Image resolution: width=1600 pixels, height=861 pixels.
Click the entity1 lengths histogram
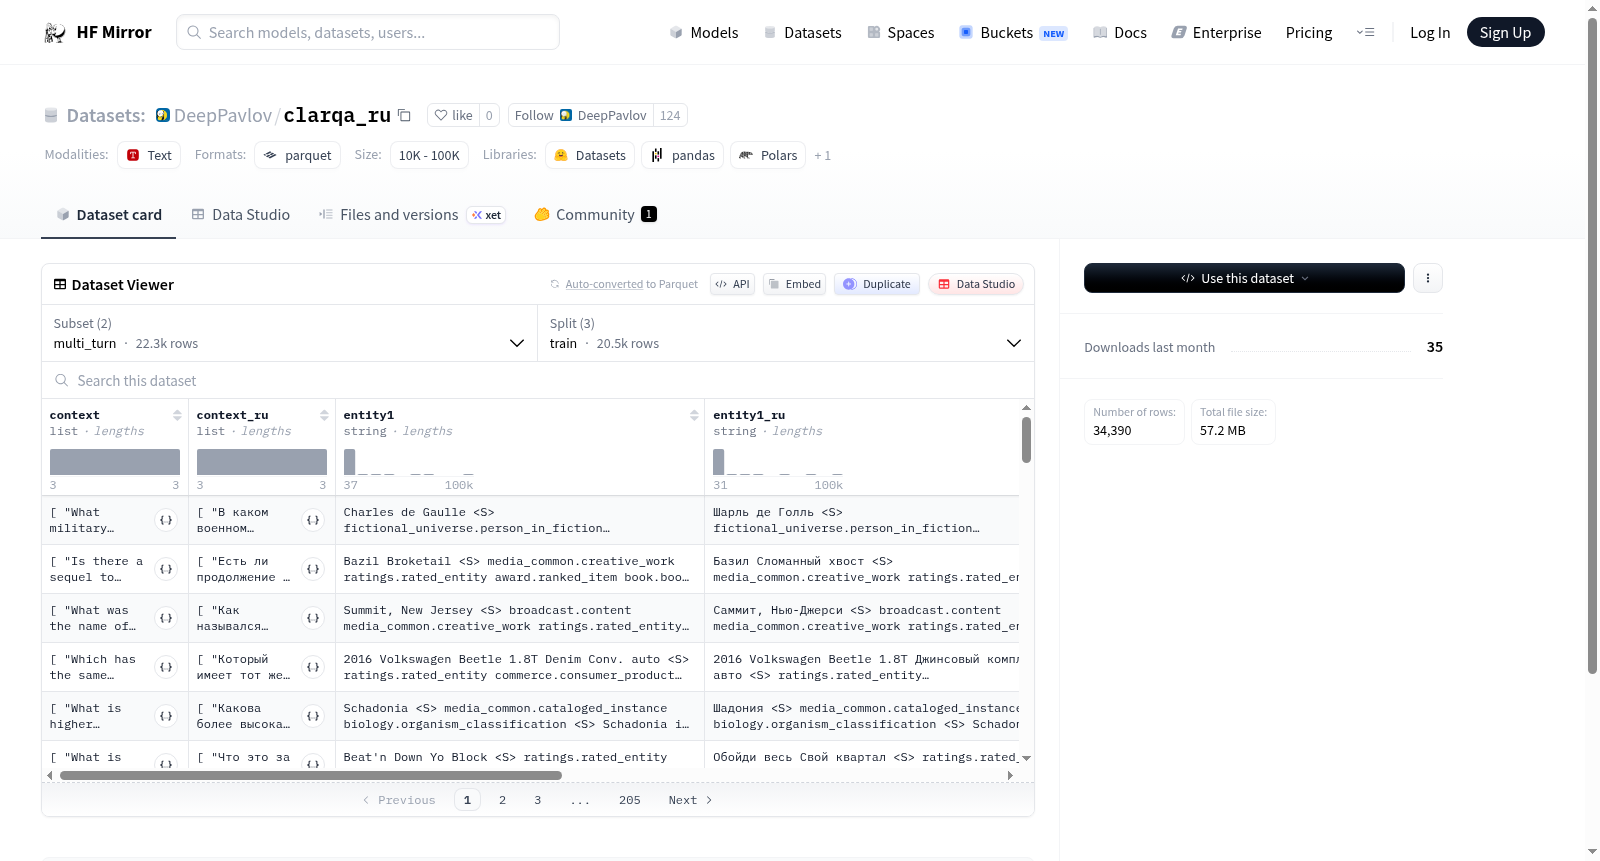click(x=408, y=462)
